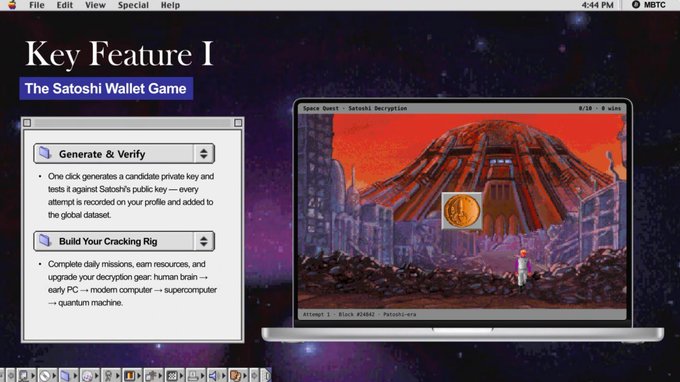Click the 4:44 PM clock

coord(597,5)
